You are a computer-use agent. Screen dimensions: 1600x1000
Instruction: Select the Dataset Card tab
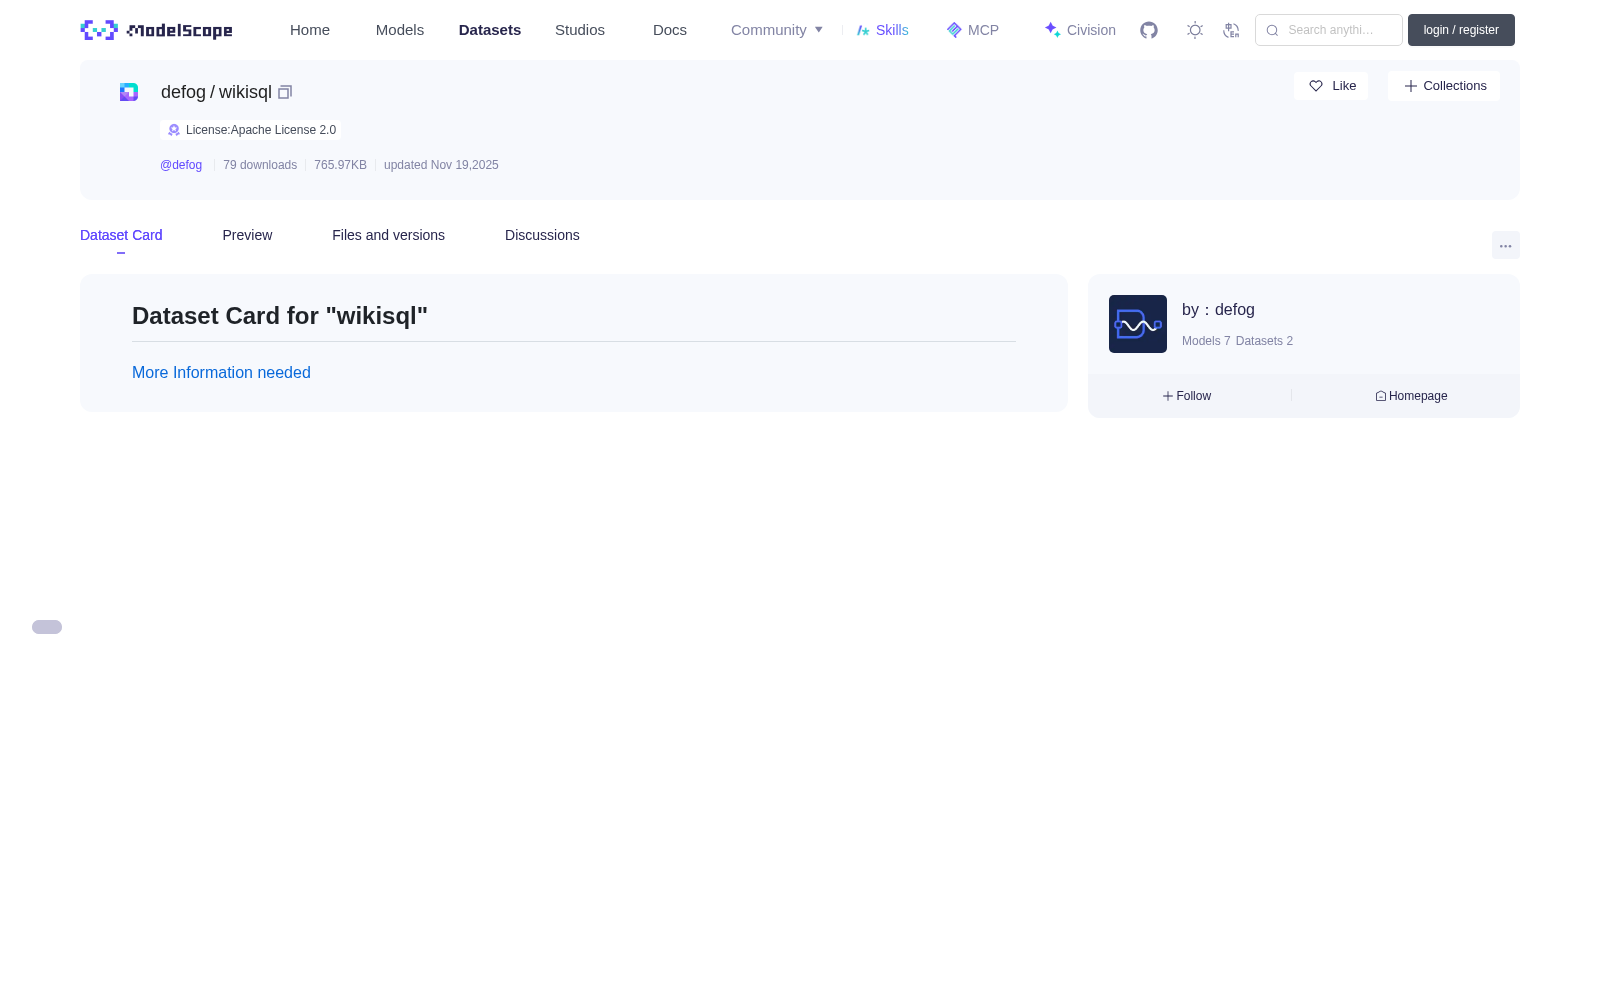[121, 235]
